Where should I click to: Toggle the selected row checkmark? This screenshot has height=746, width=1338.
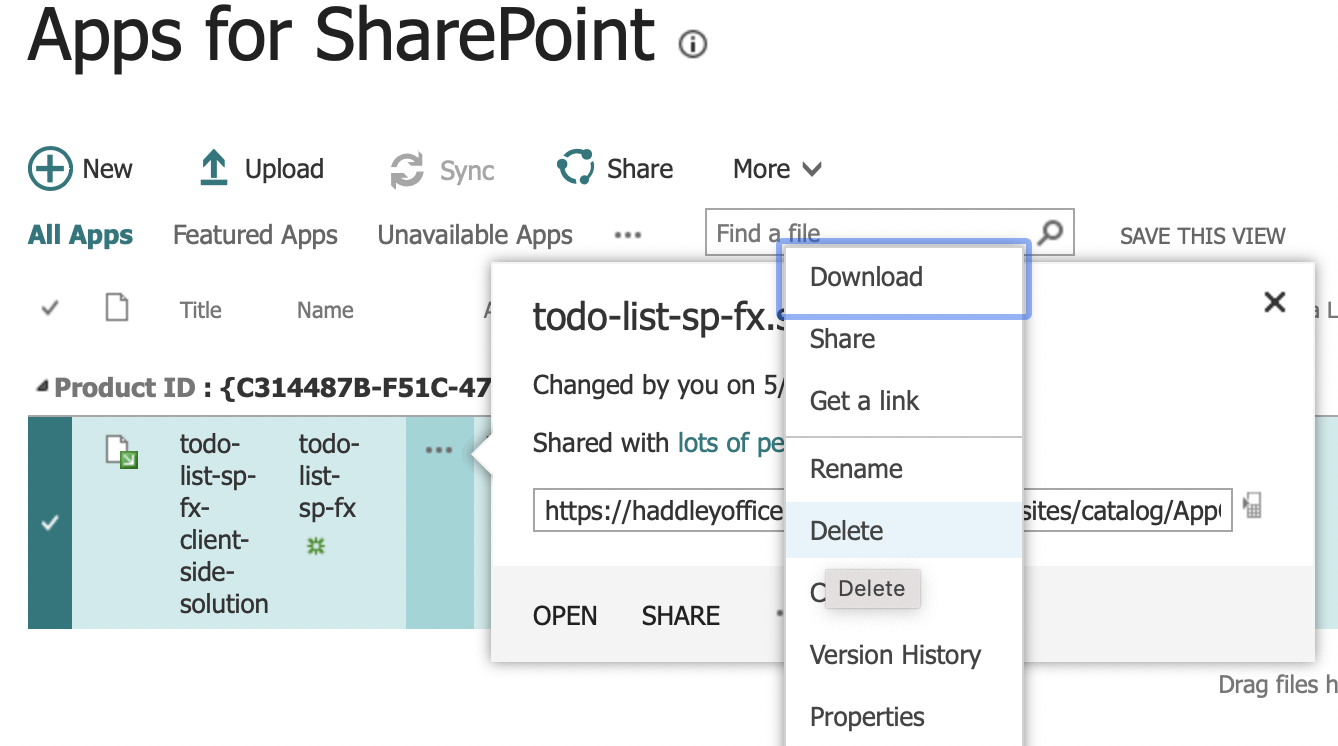click(x=50, y=523)
